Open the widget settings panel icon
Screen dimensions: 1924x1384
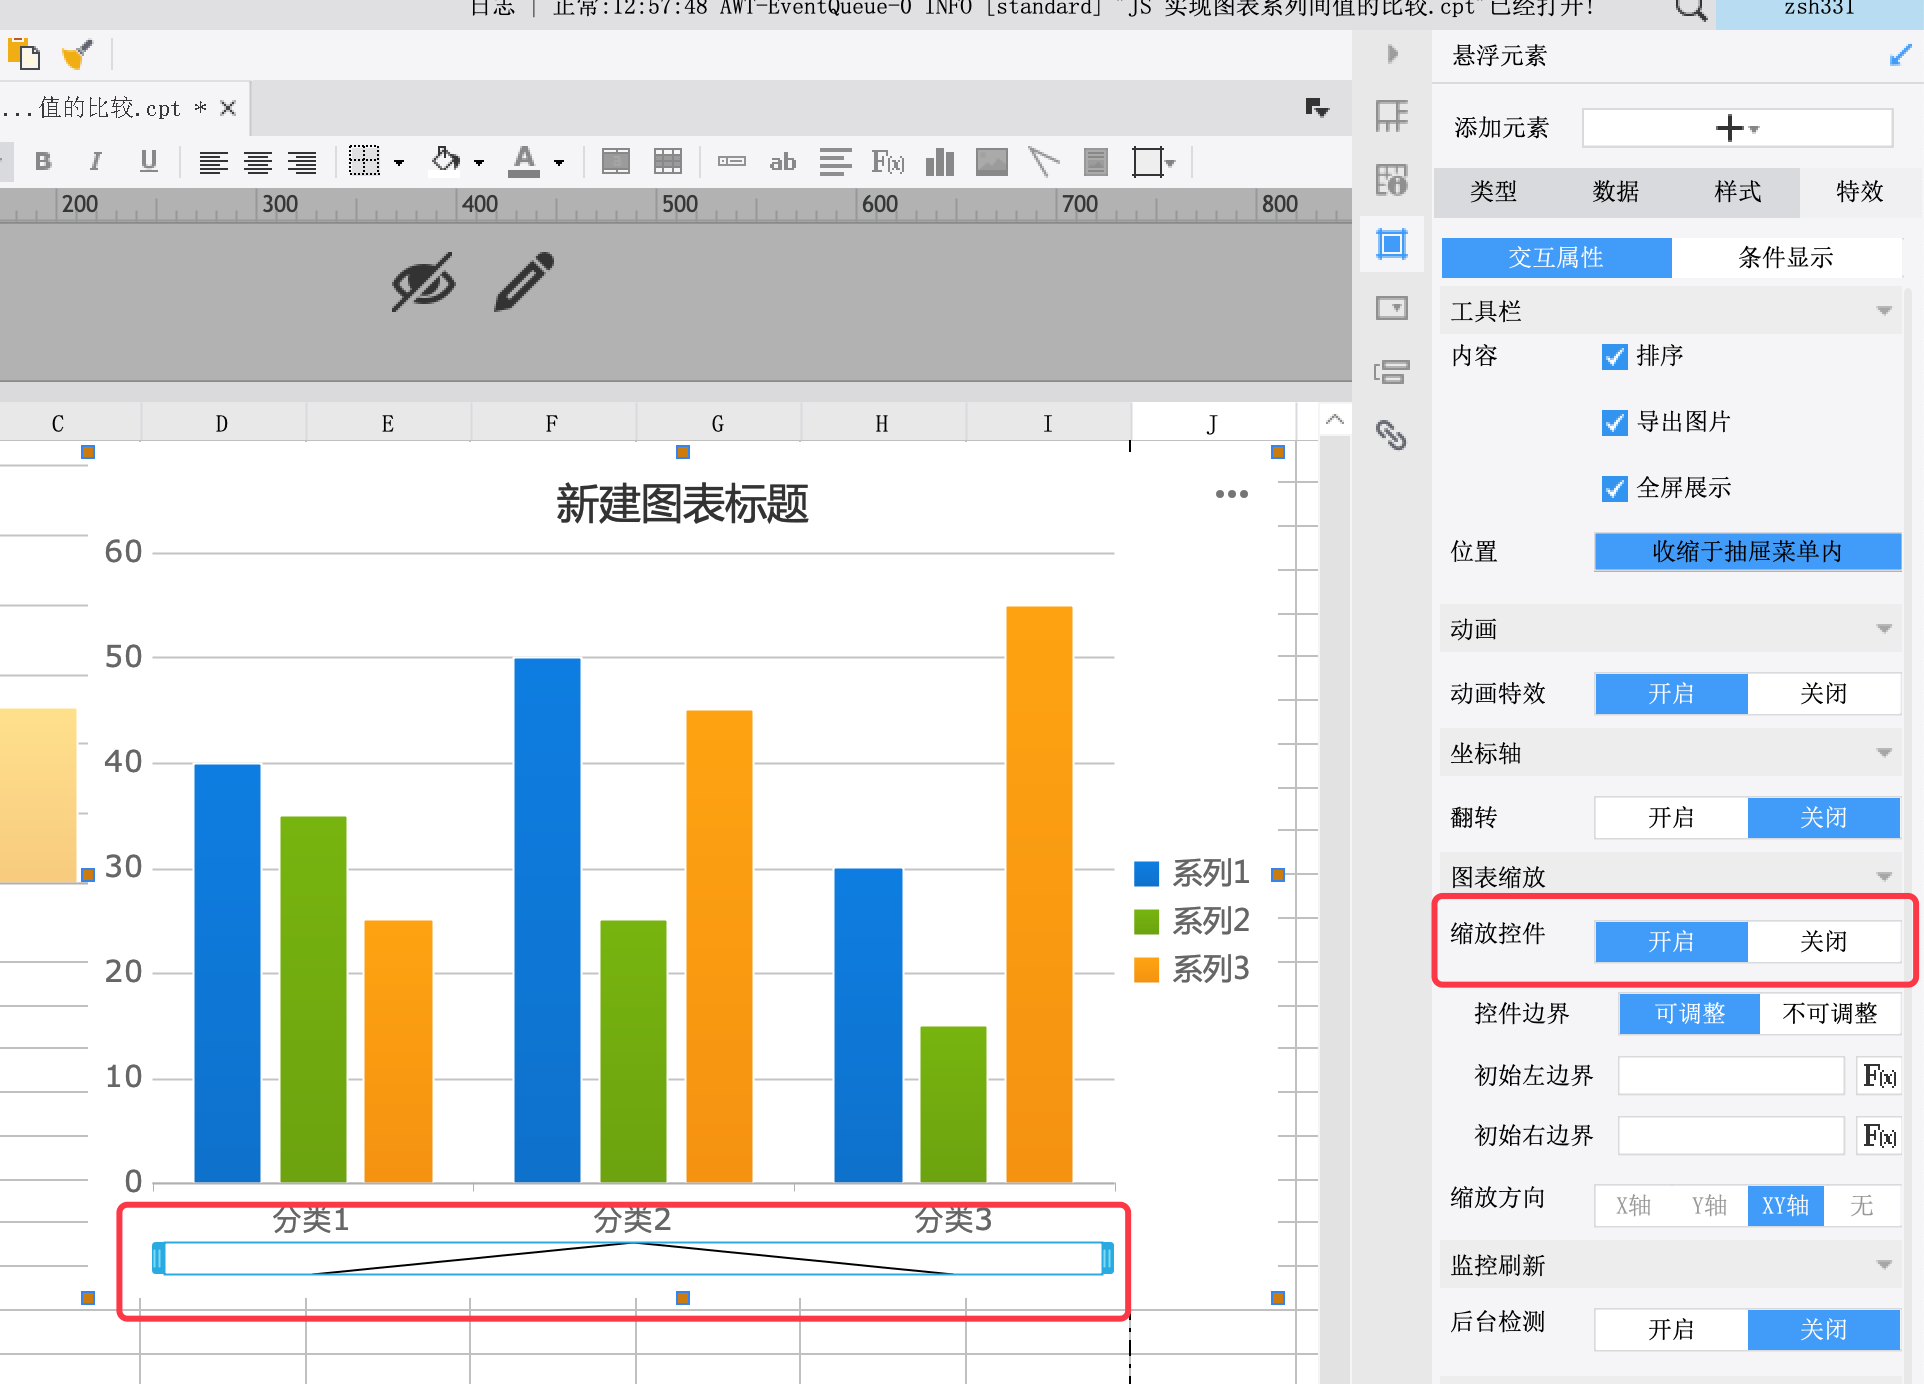click(x=1392, y=308)
